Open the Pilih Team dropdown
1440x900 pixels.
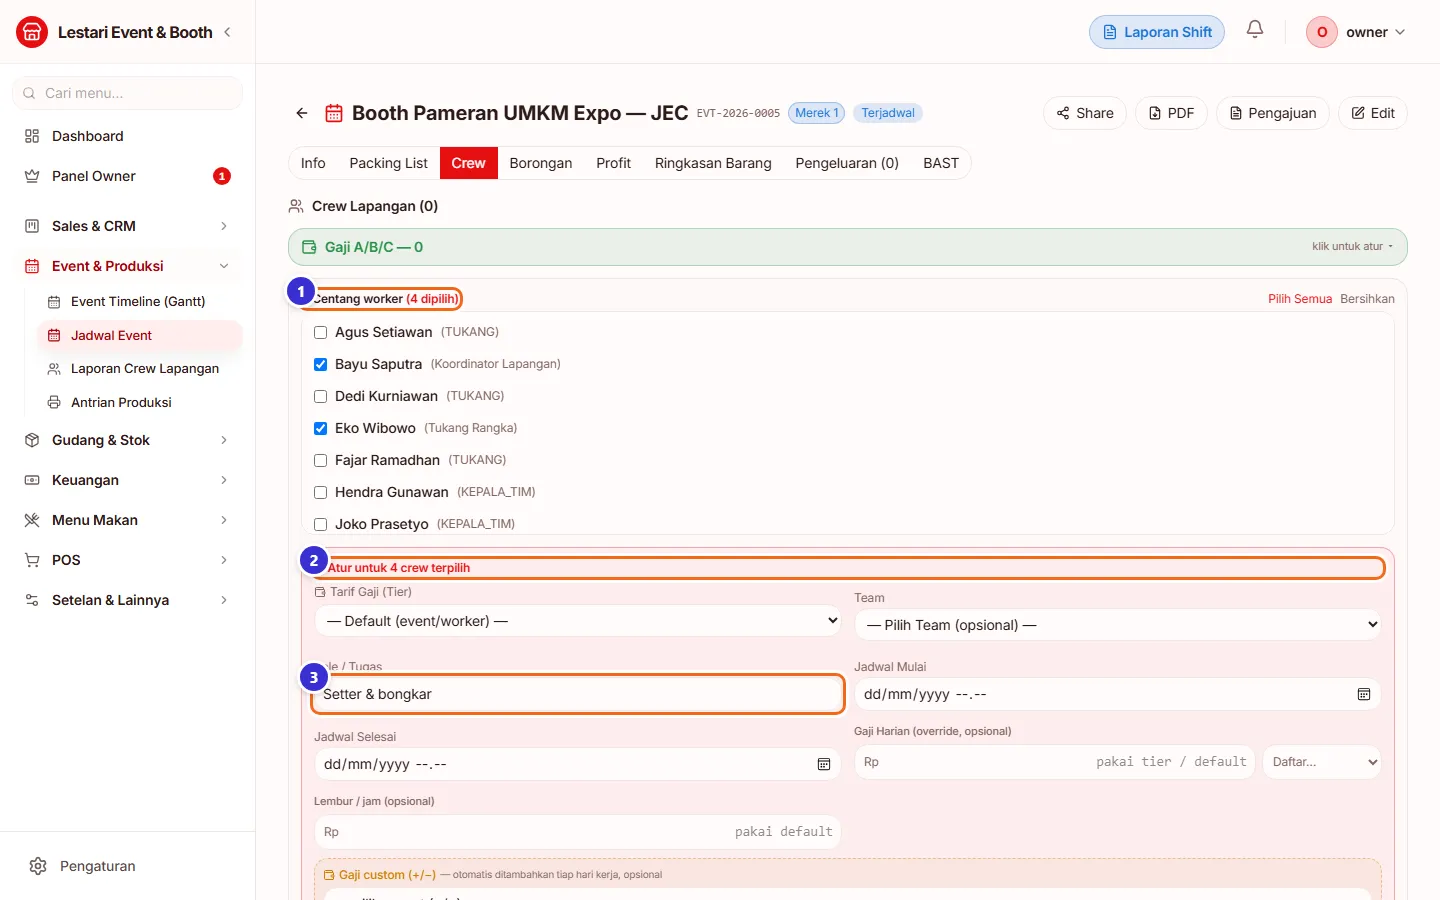[1117, 625]
